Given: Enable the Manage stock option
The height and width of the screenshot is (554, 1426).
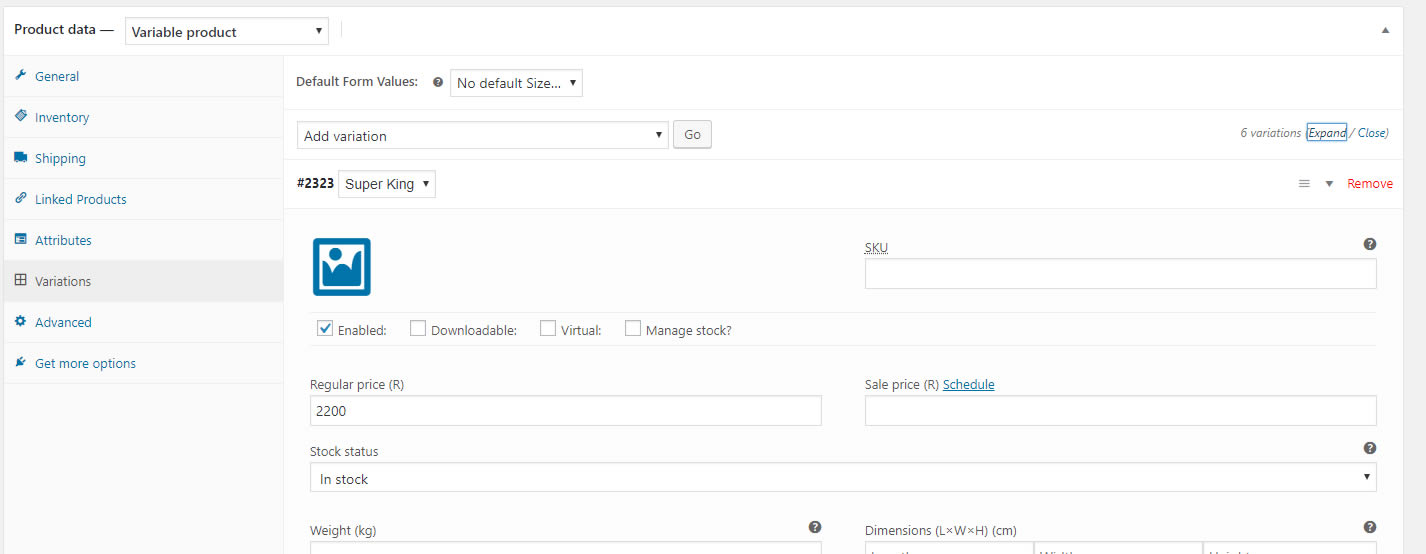Looking at the screenshot, I should (x=633, y=328).
